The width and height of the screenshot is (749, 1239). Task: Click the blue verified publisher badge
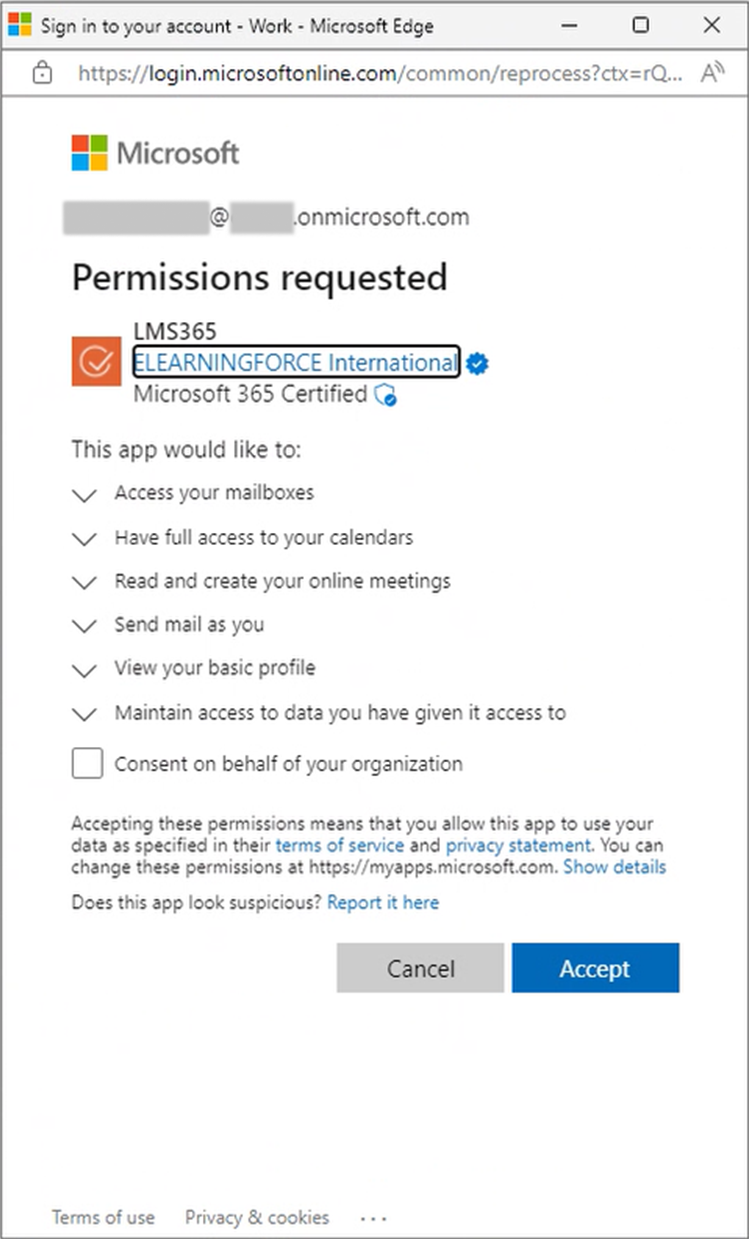pos(478,363)
